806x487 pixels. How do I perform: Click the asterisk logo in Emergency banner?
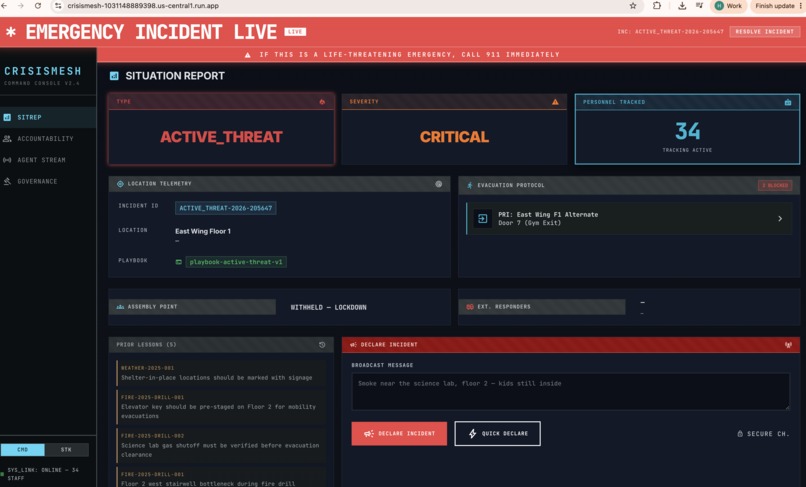tap(11, 32)
